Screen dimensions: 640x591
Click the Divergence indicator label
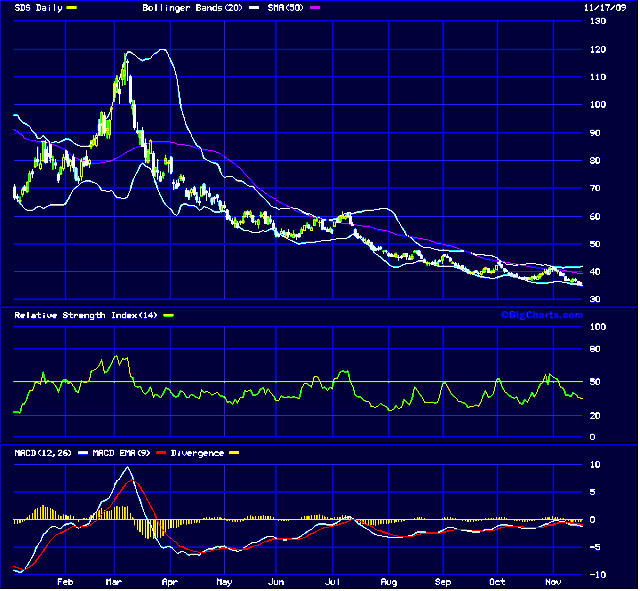click(x=194, y=453)
